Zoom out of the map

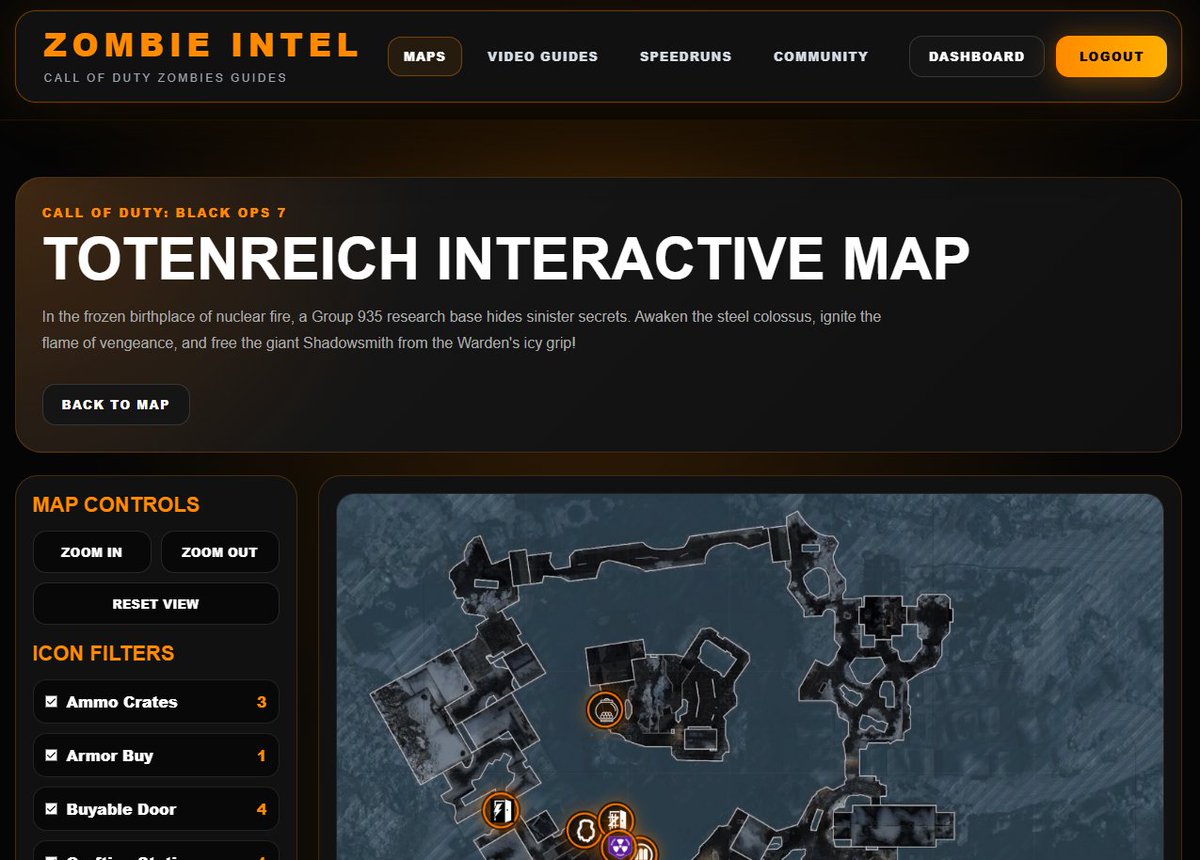point(219,552)
